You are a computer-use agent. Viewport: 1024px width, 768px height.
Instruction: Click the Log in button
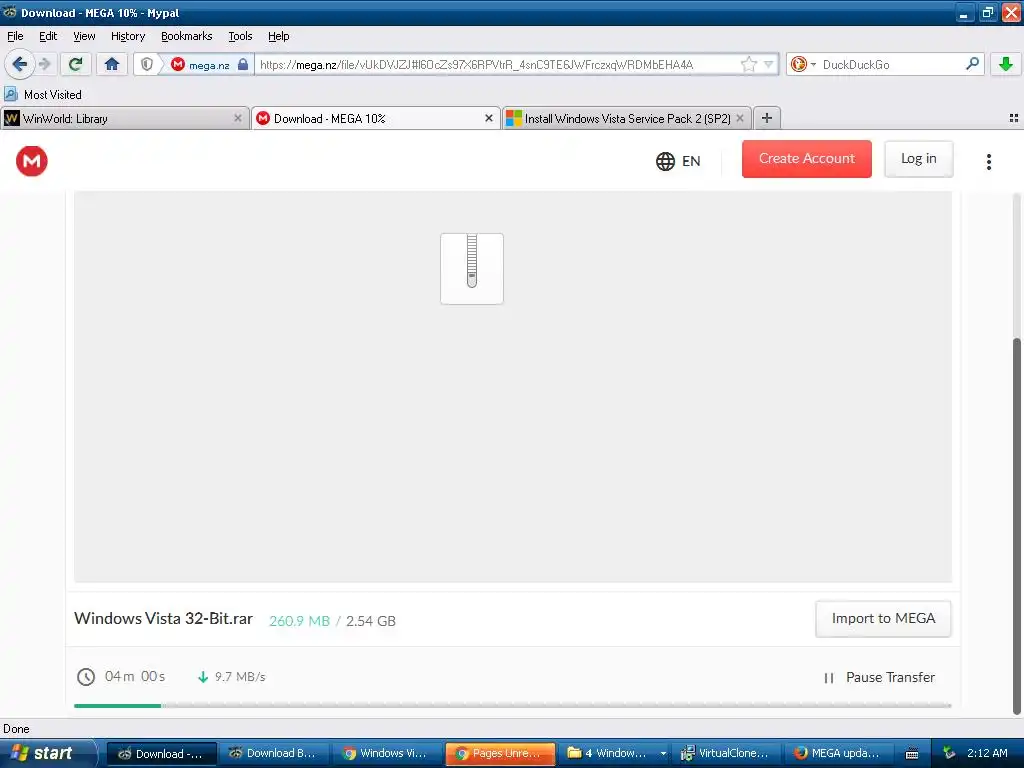[x=918, y=159]
